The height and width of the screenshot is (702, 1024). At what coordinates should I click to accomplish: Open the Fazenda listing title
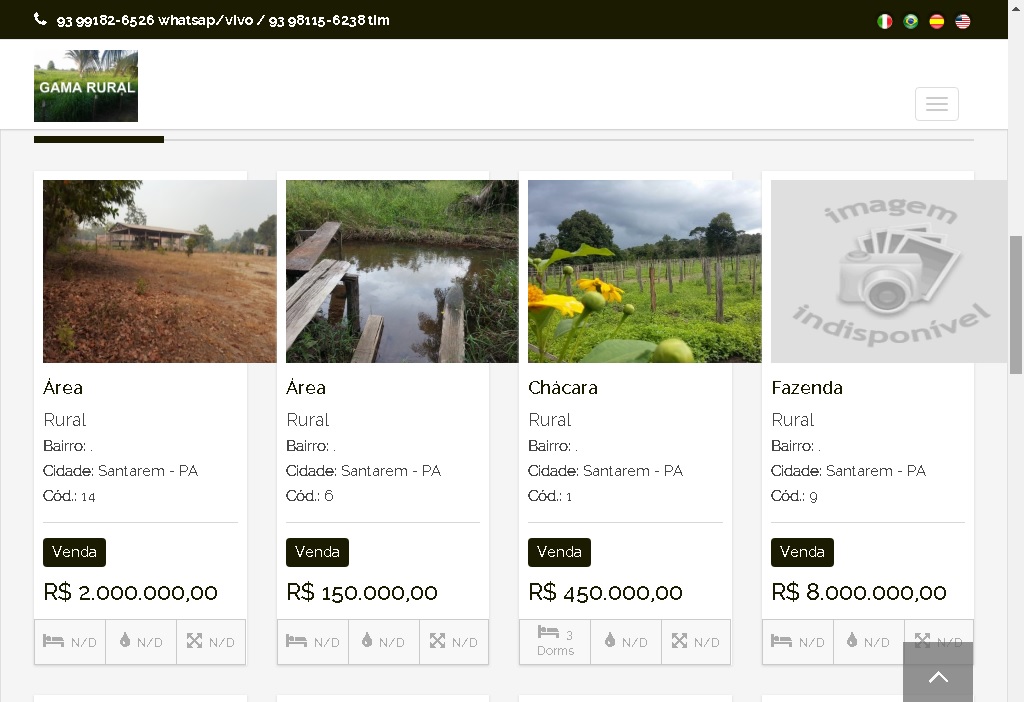pos(807,387)
